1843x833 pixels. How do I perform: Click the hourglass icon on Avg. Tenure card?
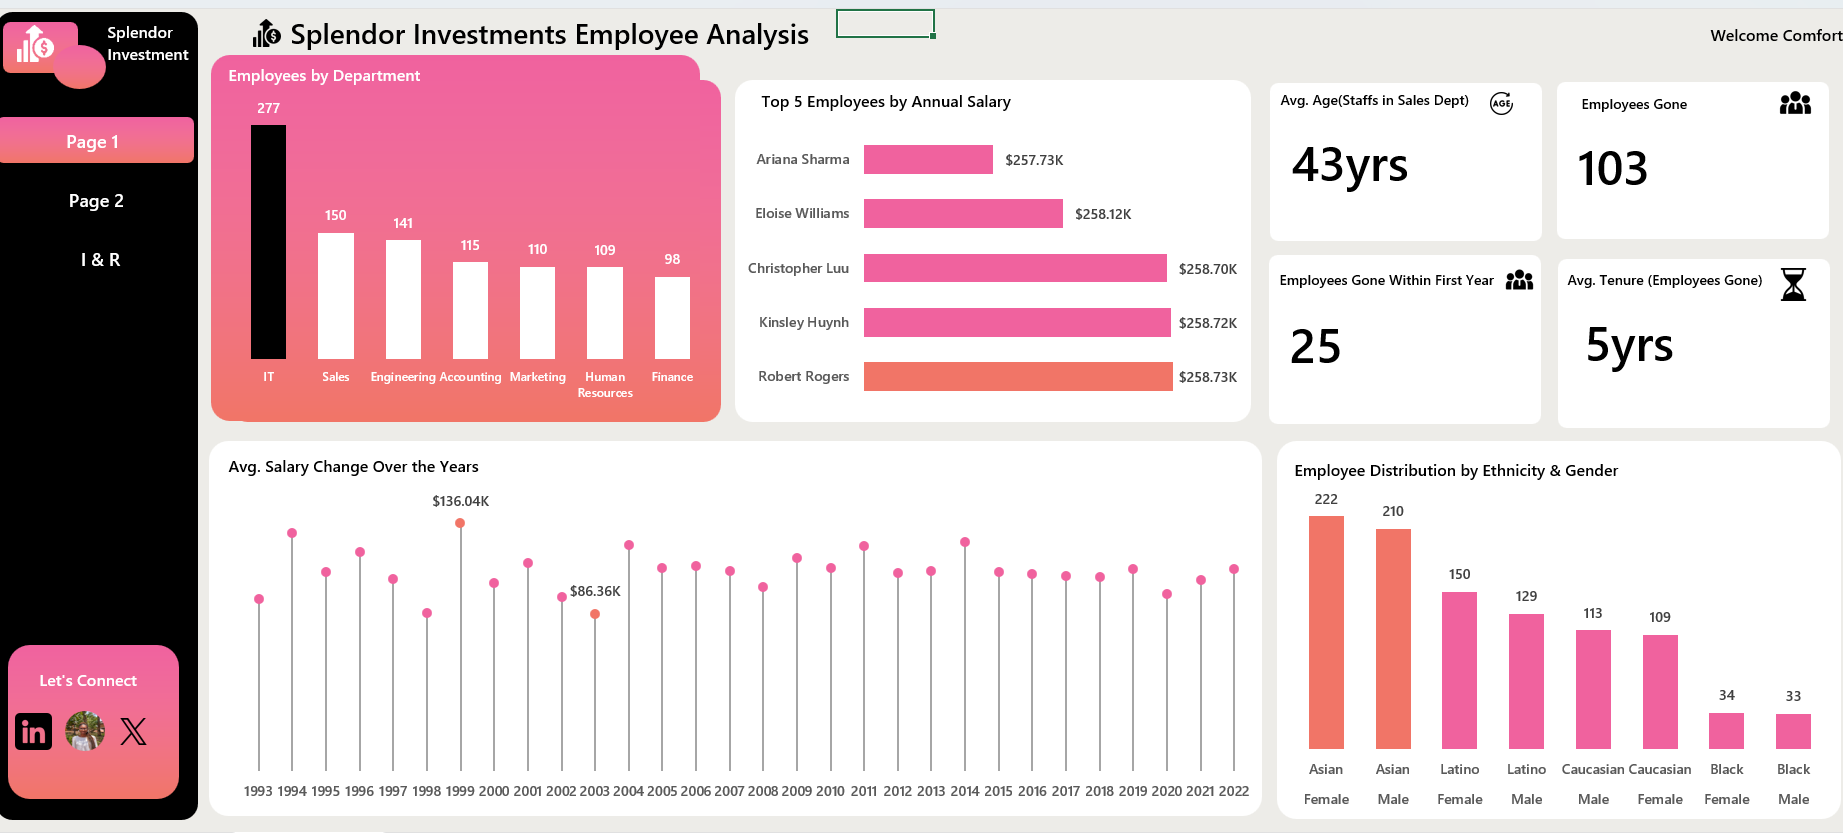[1794, 284]
